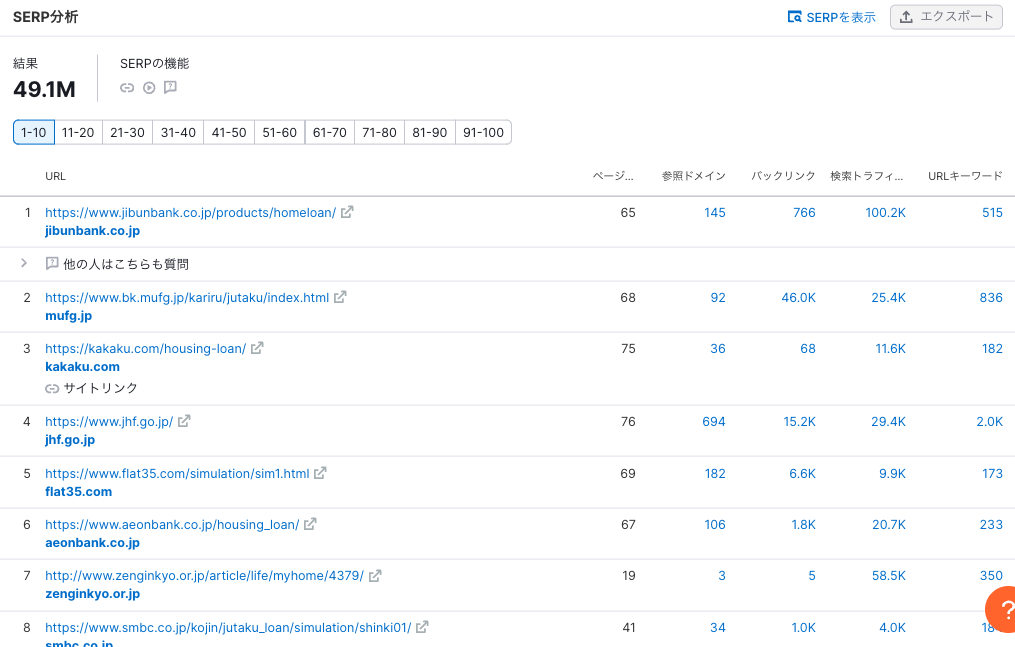Switch to results 91-100
The height and width of the screenshot is (647, 1015).
484,133
